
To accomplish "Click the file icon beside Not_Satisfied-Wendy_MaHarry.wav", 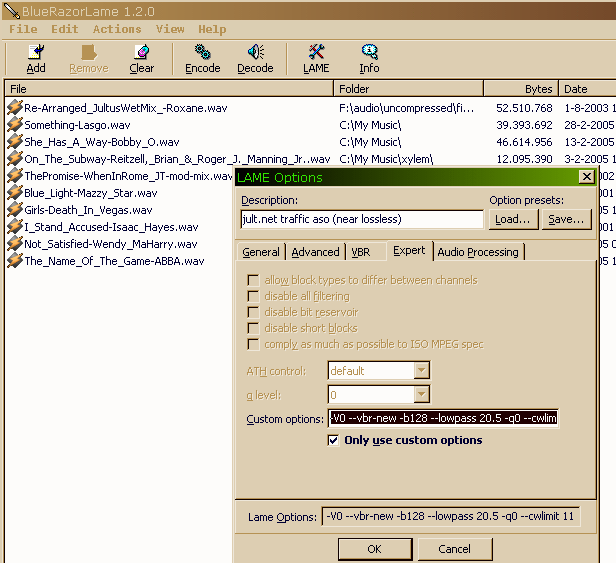I will pyautogui.click(x=15, y=244).
